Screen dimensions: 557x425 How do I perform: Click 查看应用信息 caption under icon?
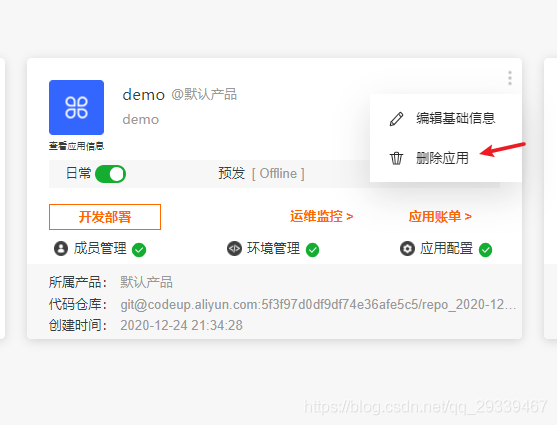point(76,146)
